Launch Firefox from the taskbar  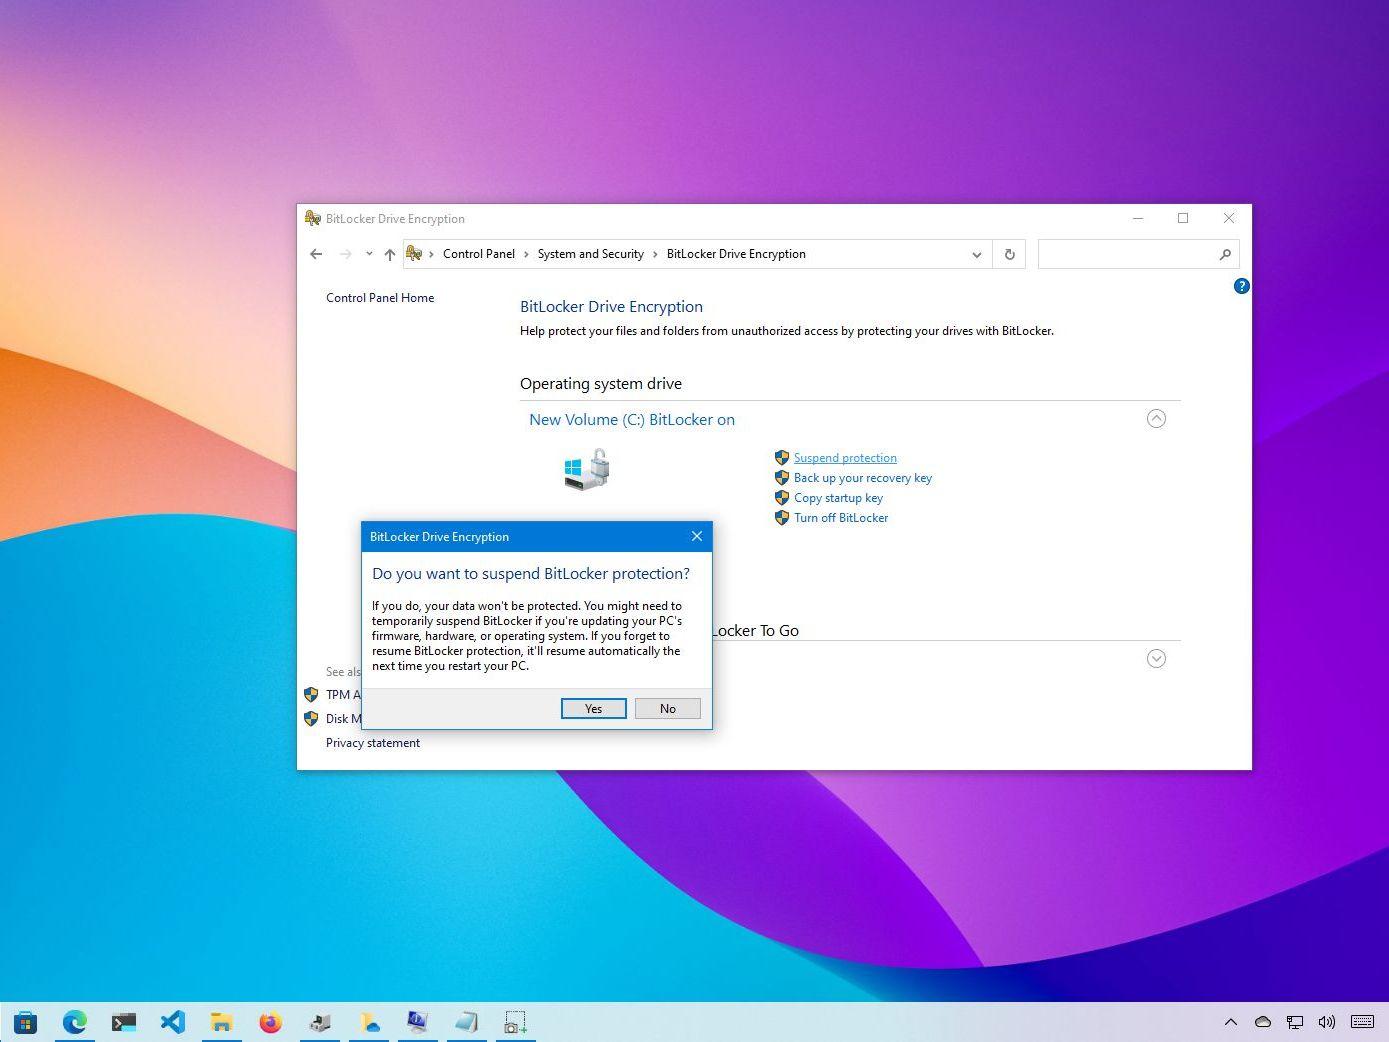tap(270, 1022)
